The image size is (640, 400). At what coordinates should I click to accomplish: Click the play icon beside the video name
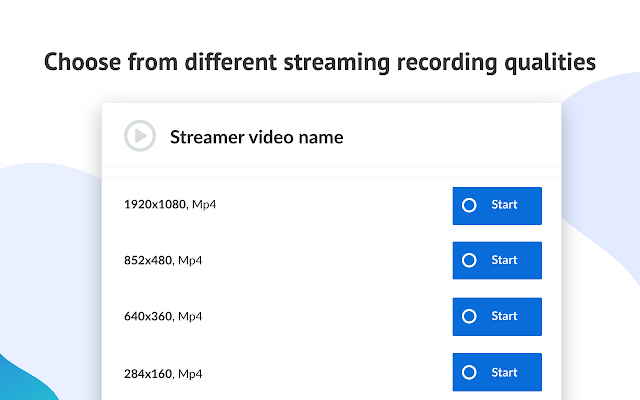[140, 136]
